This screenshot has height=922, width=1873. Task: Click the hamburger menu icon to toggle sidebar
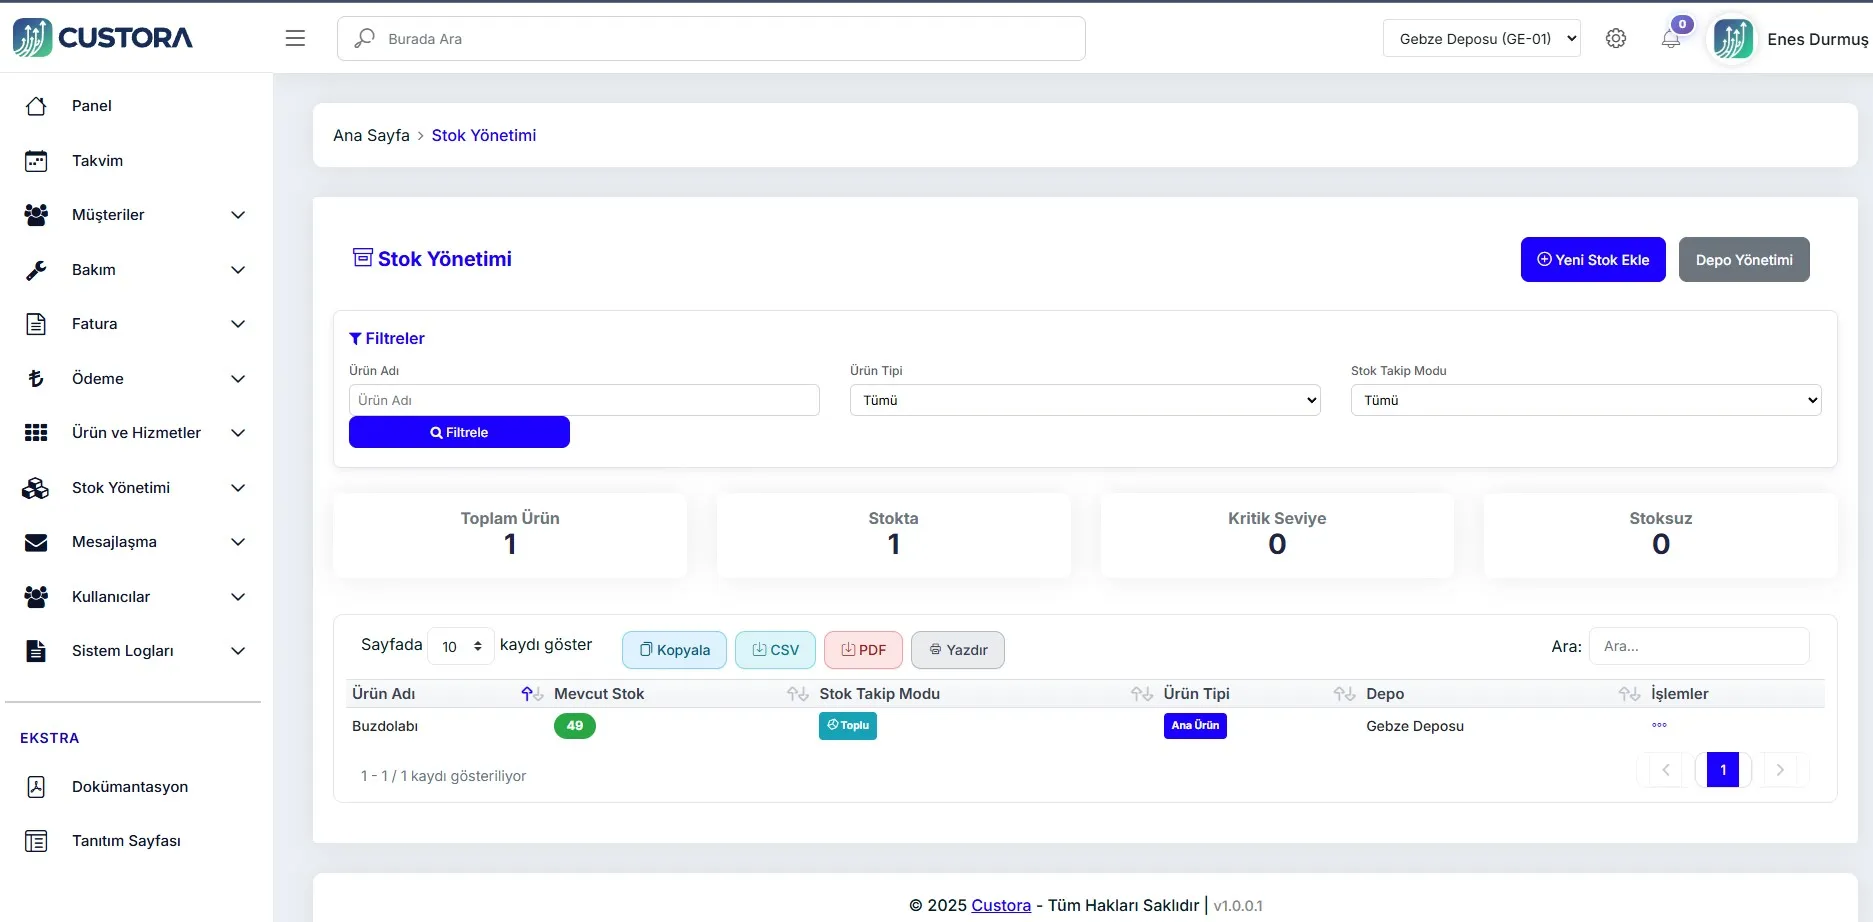point(295,38)
